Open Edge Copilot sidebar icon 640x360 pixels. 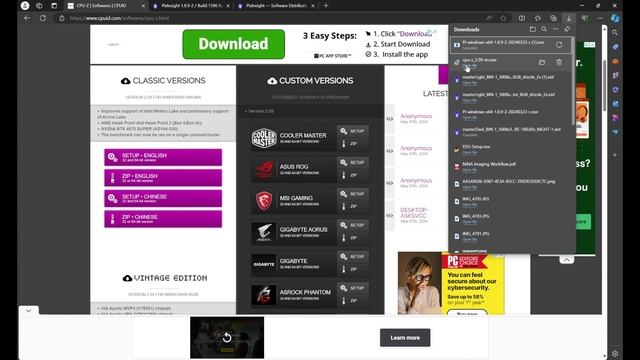point(615,18)
